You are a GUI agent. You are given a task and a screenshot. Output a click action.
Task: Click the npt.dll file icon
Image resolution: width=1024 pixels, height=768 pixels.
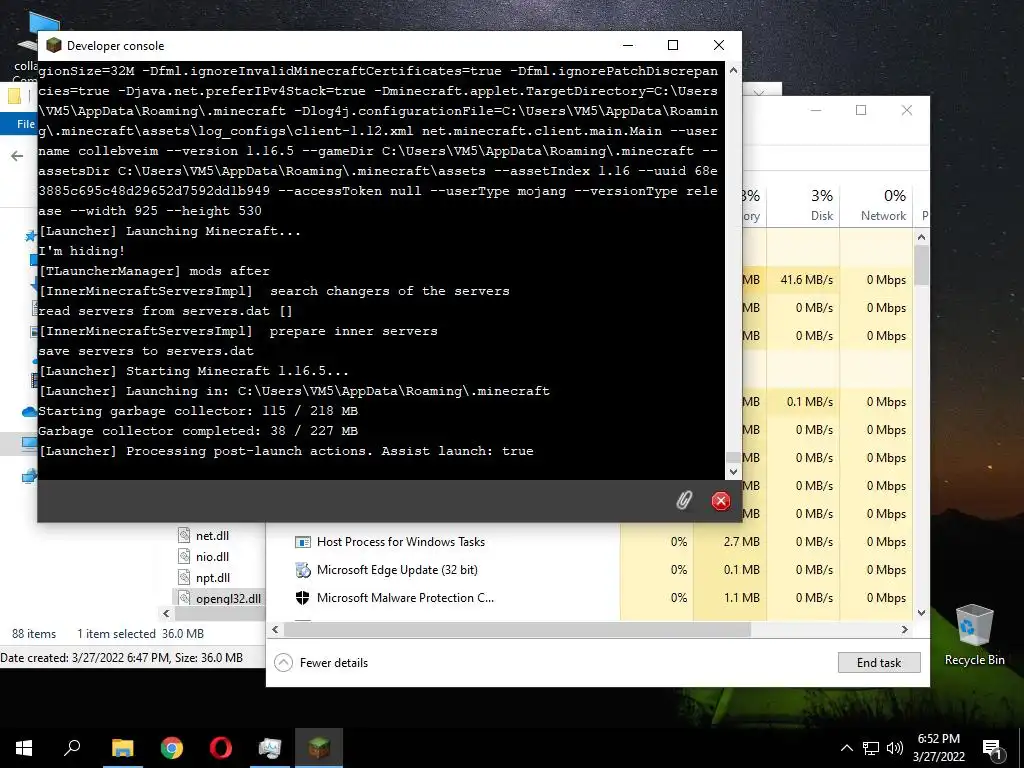[x=184, y=577]
